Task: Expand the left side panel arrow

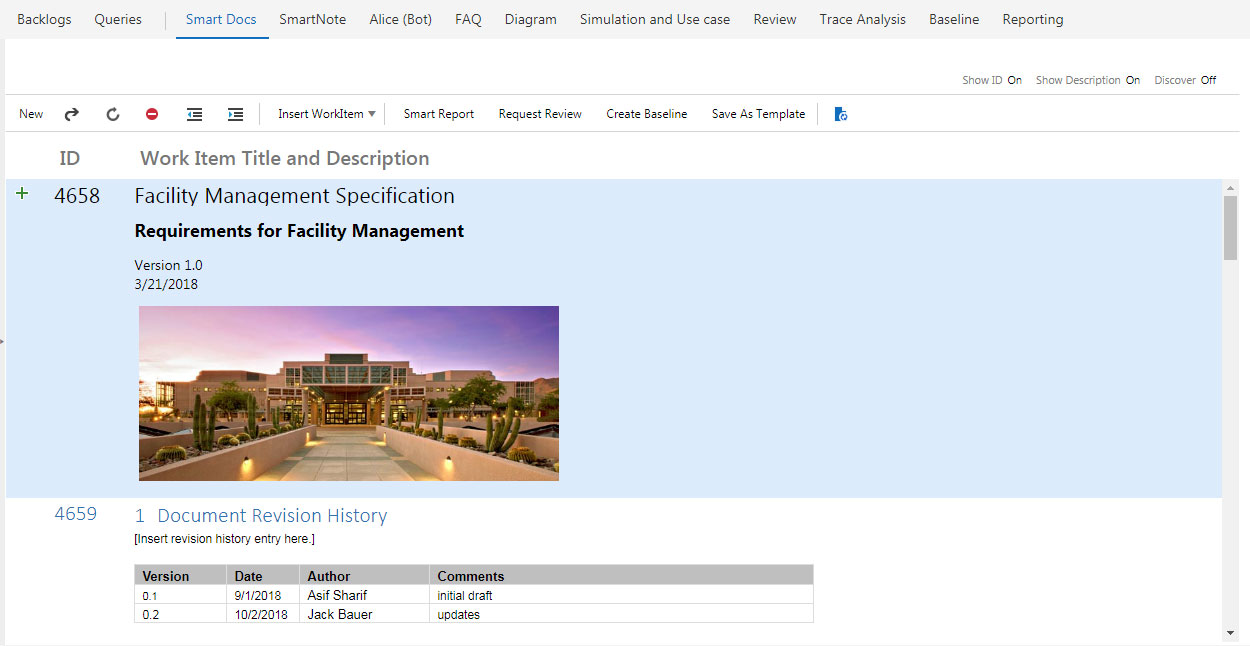Action: (x=3, y=341)
